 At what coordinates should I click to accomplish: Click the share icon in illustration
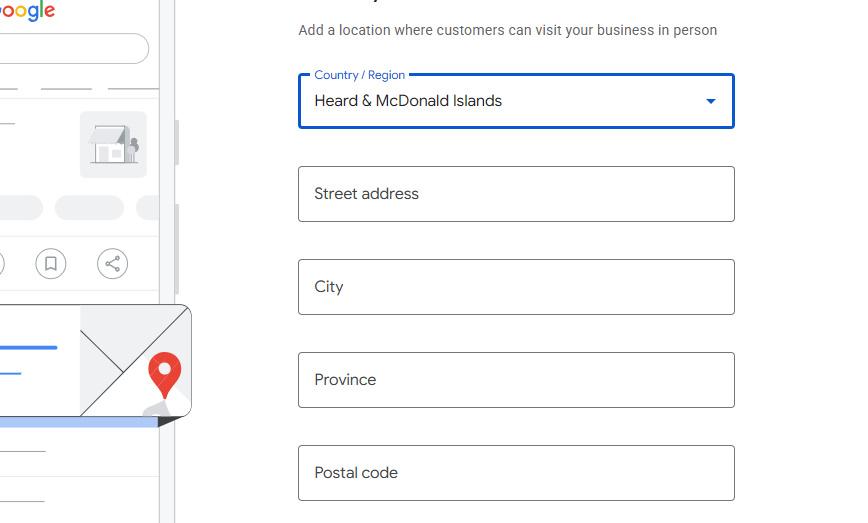click(112, 263)
